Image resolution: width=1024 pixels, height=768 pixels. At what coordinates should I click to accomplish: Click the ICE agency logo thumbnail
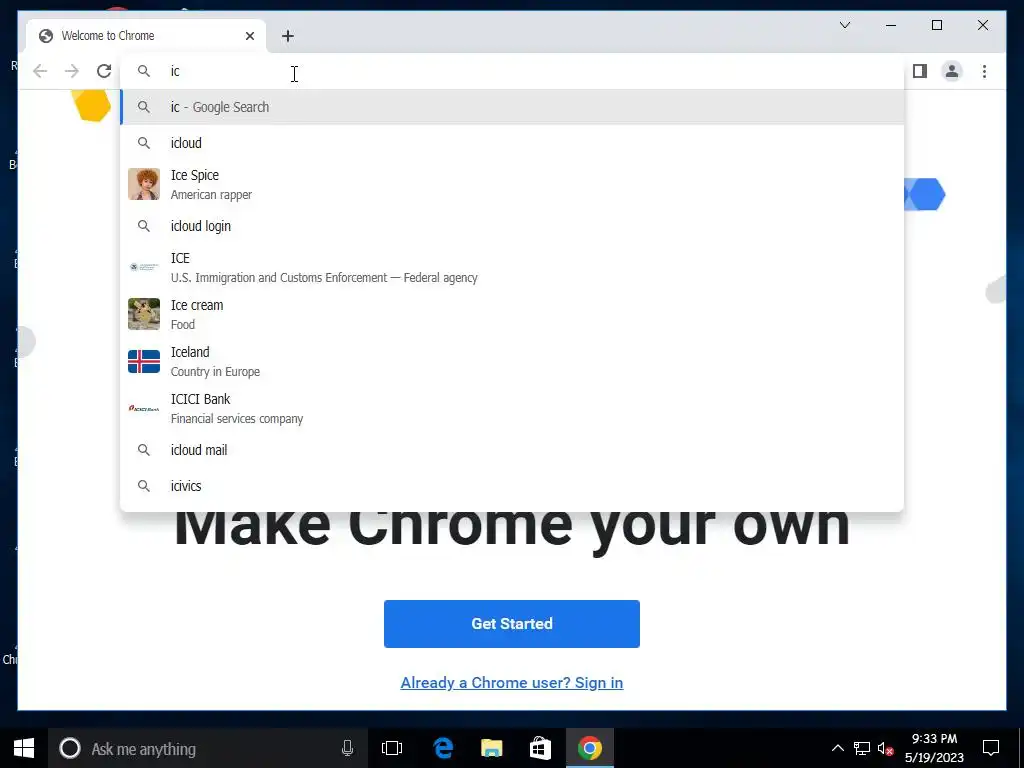click(x=144, y=267)
